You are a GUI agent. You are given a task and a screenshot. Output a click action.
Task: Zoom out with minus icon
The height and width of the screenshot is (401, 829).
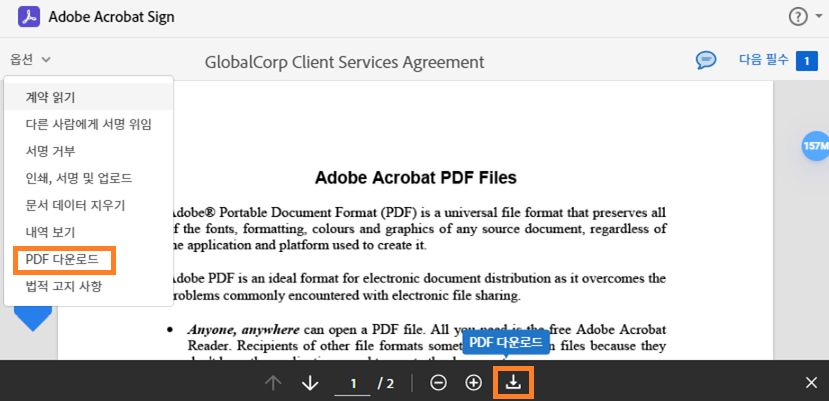(x=438, y=382)
